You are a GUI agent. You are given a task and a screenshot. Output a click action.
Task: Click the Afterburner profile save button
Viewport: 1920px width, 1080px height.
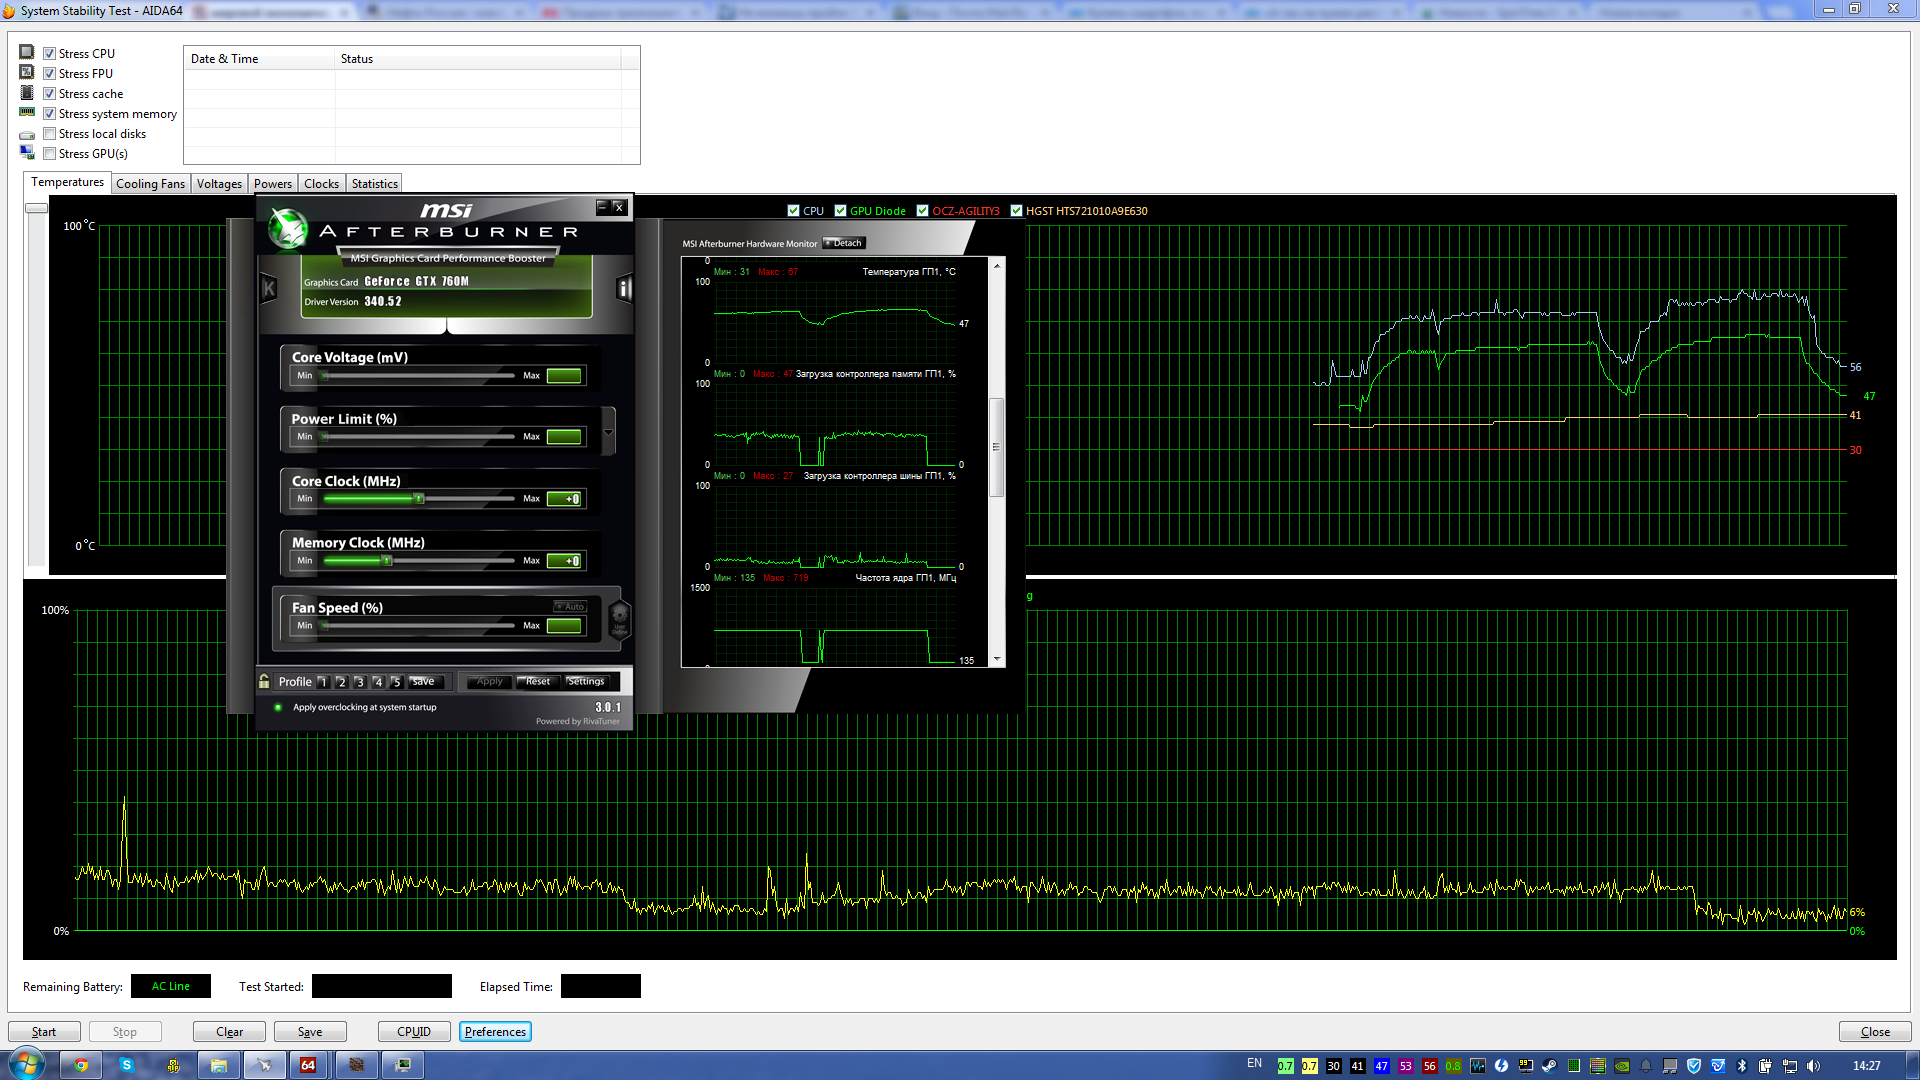[424, 681]
